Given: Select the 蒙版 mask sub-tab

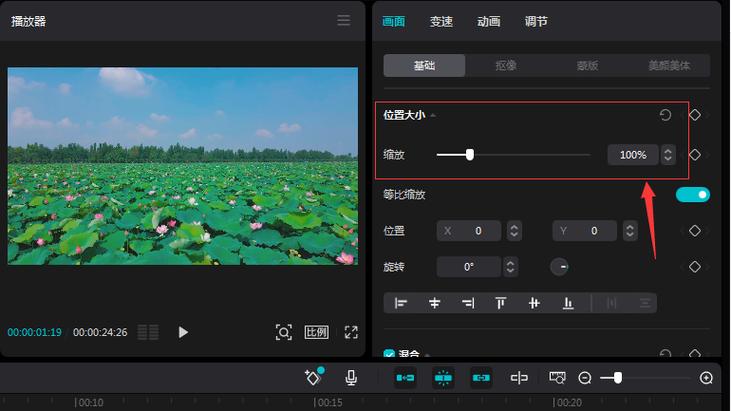Looking at the screenshot, I should (x=587, y=66).
